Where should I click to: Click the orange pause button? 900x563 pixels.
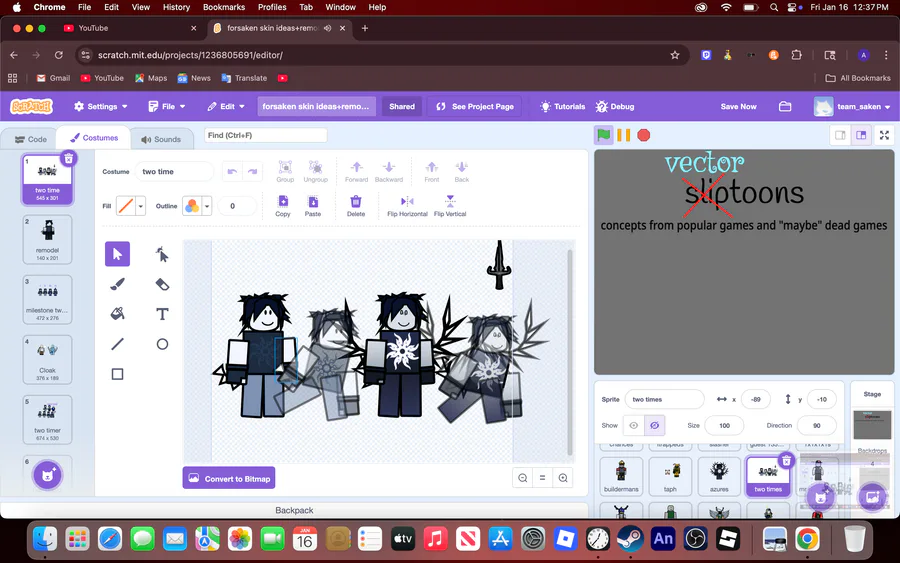pos(623,135)
